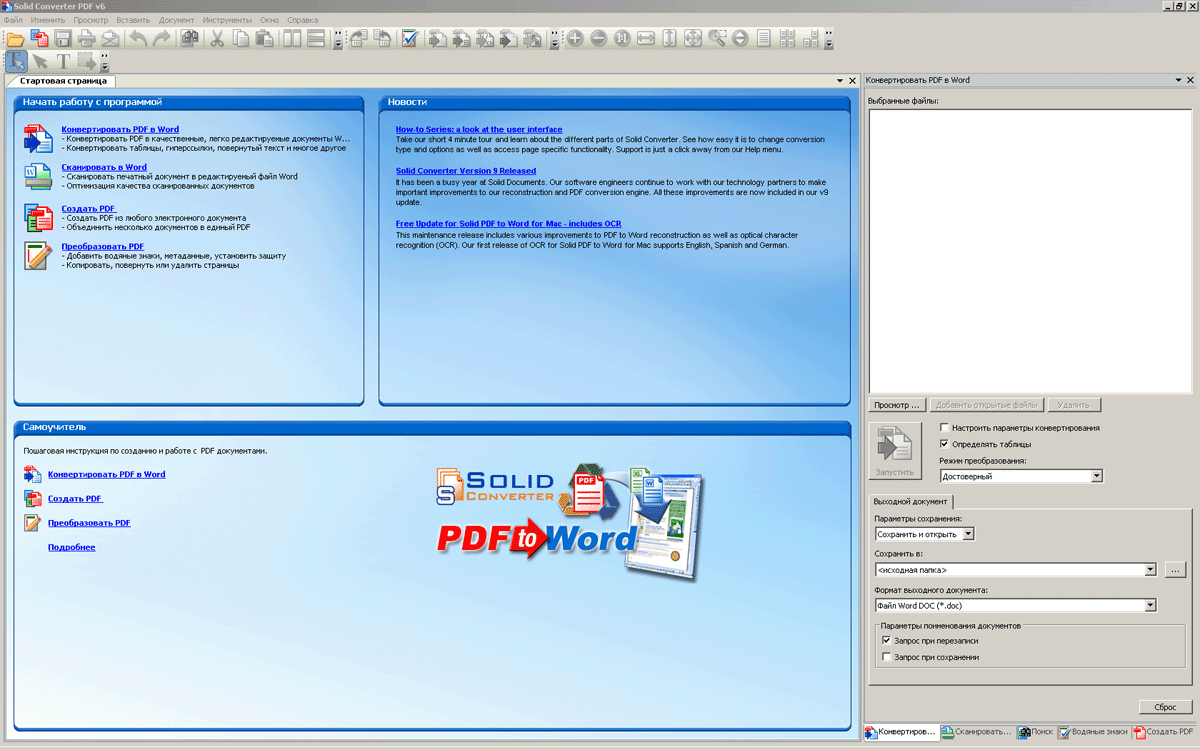Open the Просмотр menu
Image resolution: width=1200 pixels, height=750 pixels.
(91, 20)
